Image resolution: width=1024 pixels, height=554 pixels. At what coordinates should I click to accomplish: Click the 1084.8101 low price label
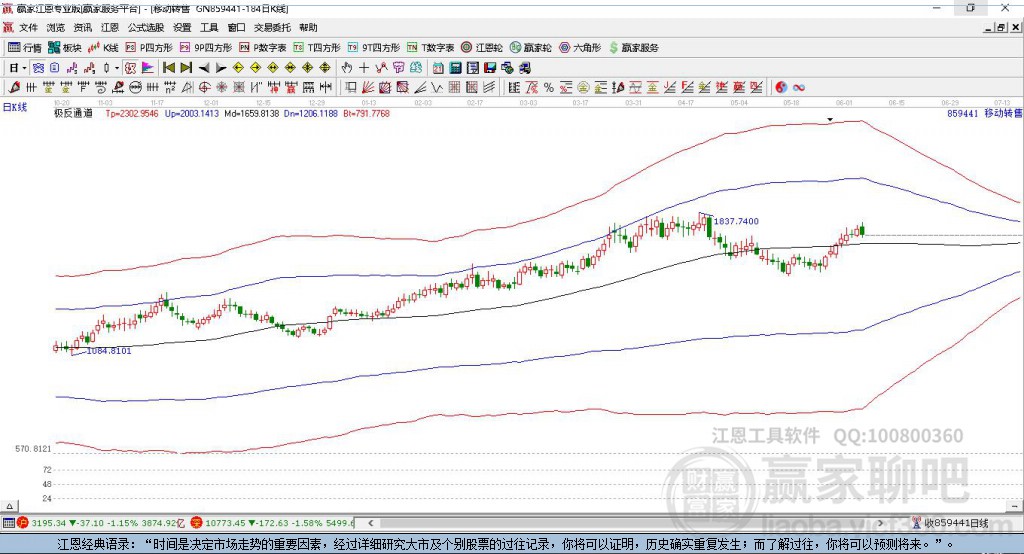109,351
